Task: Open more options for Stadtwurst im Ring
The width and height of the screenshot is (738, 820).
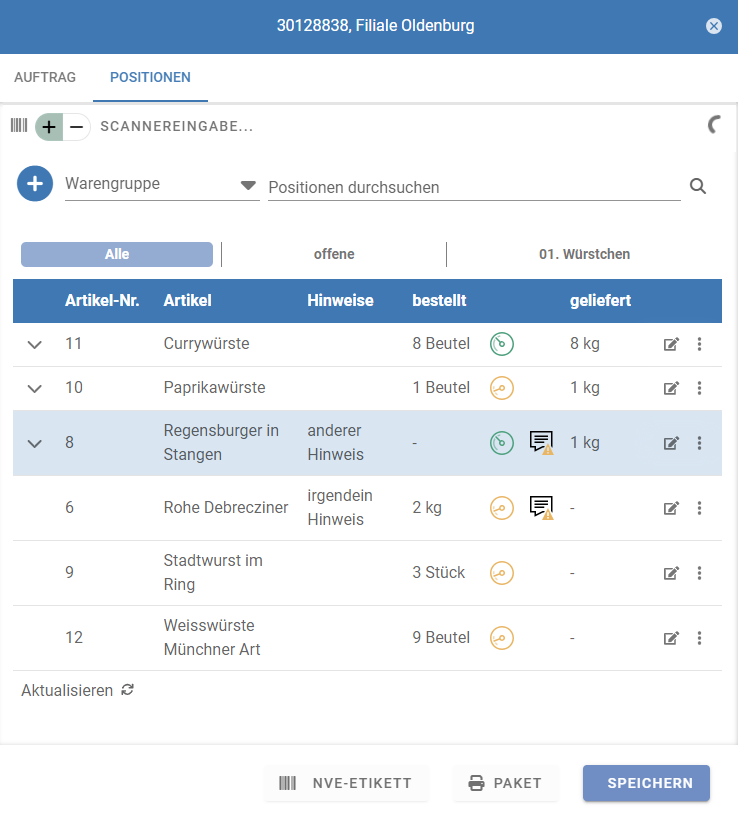Action: click(699, 573)
